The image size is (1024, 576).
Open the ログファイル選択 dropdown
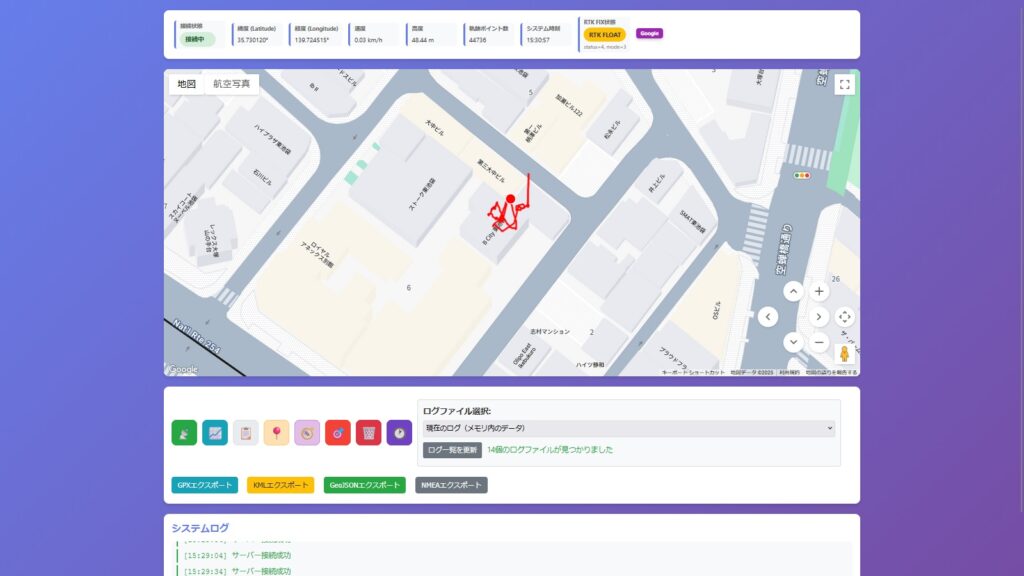click(x=628, y=428)
